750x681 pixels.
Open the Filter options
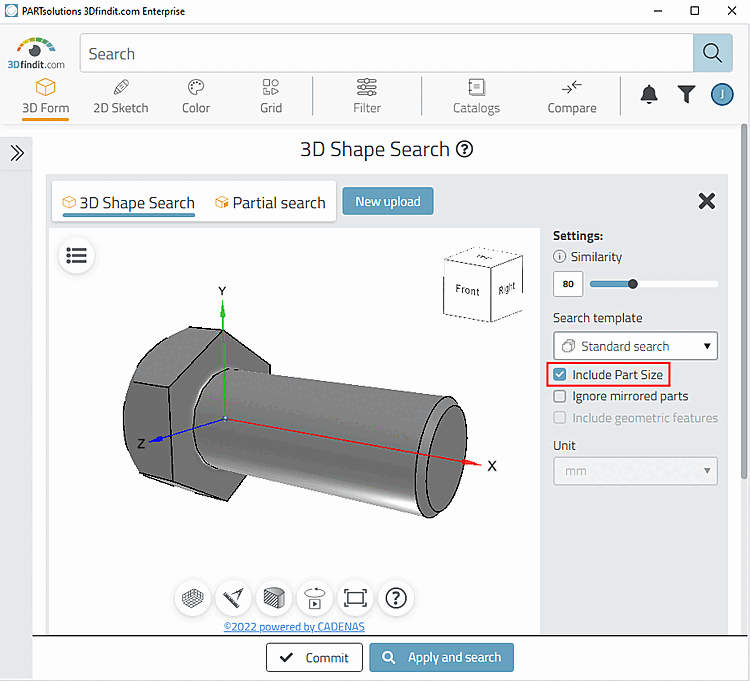click(x=367, y=96)
